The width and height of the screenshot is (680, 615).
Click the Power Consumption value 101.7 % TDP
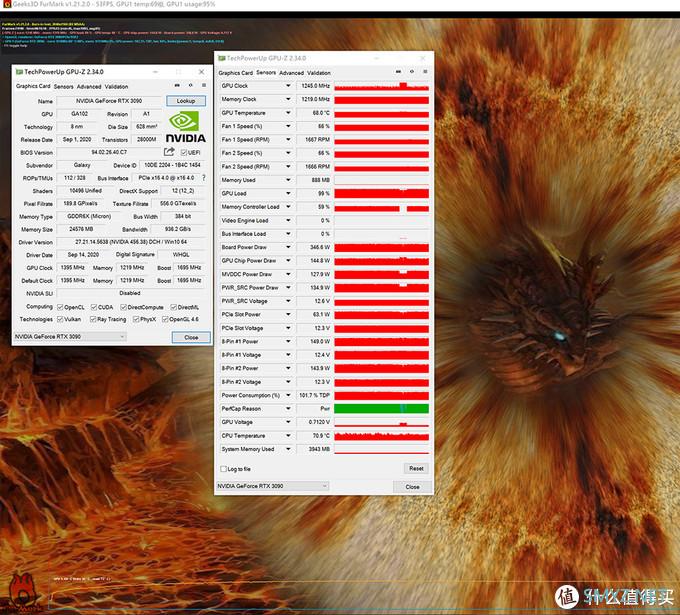314,395
